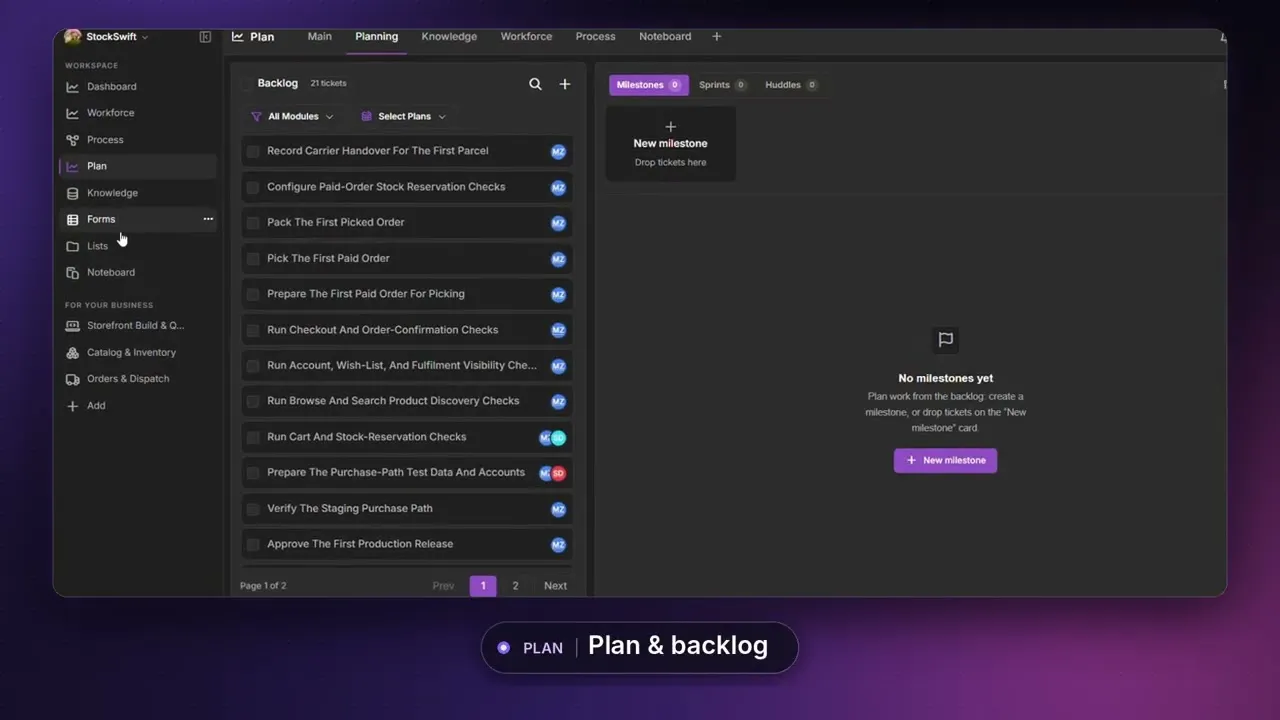Click the flag icon above No milestones yet
The width and height of the screenshot is (1280, 720).
click(945, 340)
